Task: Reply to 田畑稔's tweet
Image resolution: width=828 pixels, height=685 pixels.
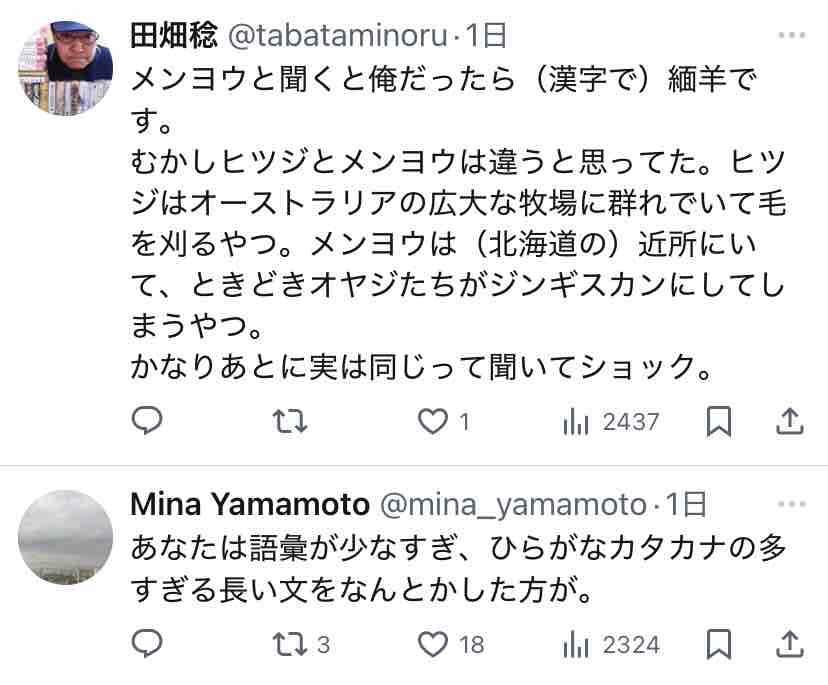Action: click(147, 422)
